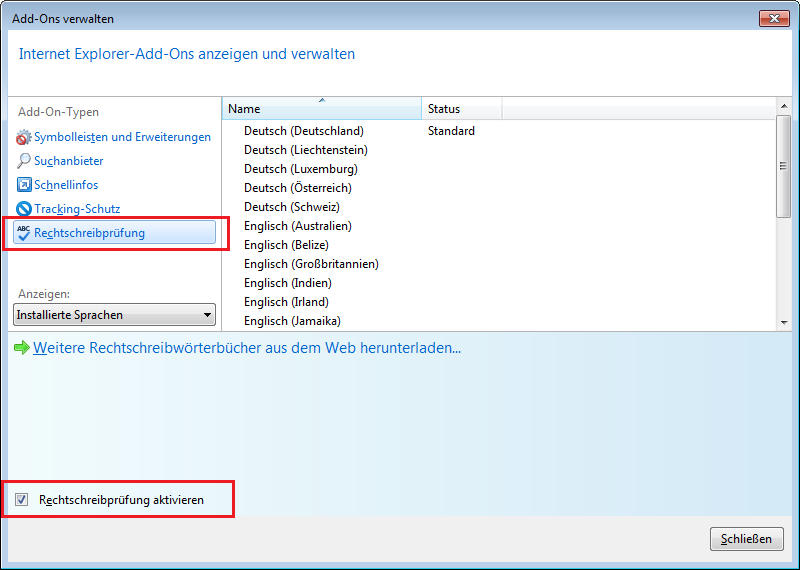The height and width of the screenshot is (570, 800).
Task: Sort list by the Name column header
Action: [x=322, y=109]
